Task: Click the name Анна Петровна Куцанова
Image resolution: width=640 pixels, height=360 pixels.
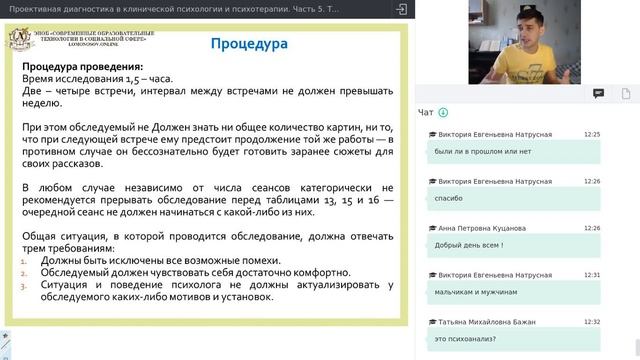Action: (482, 228)
